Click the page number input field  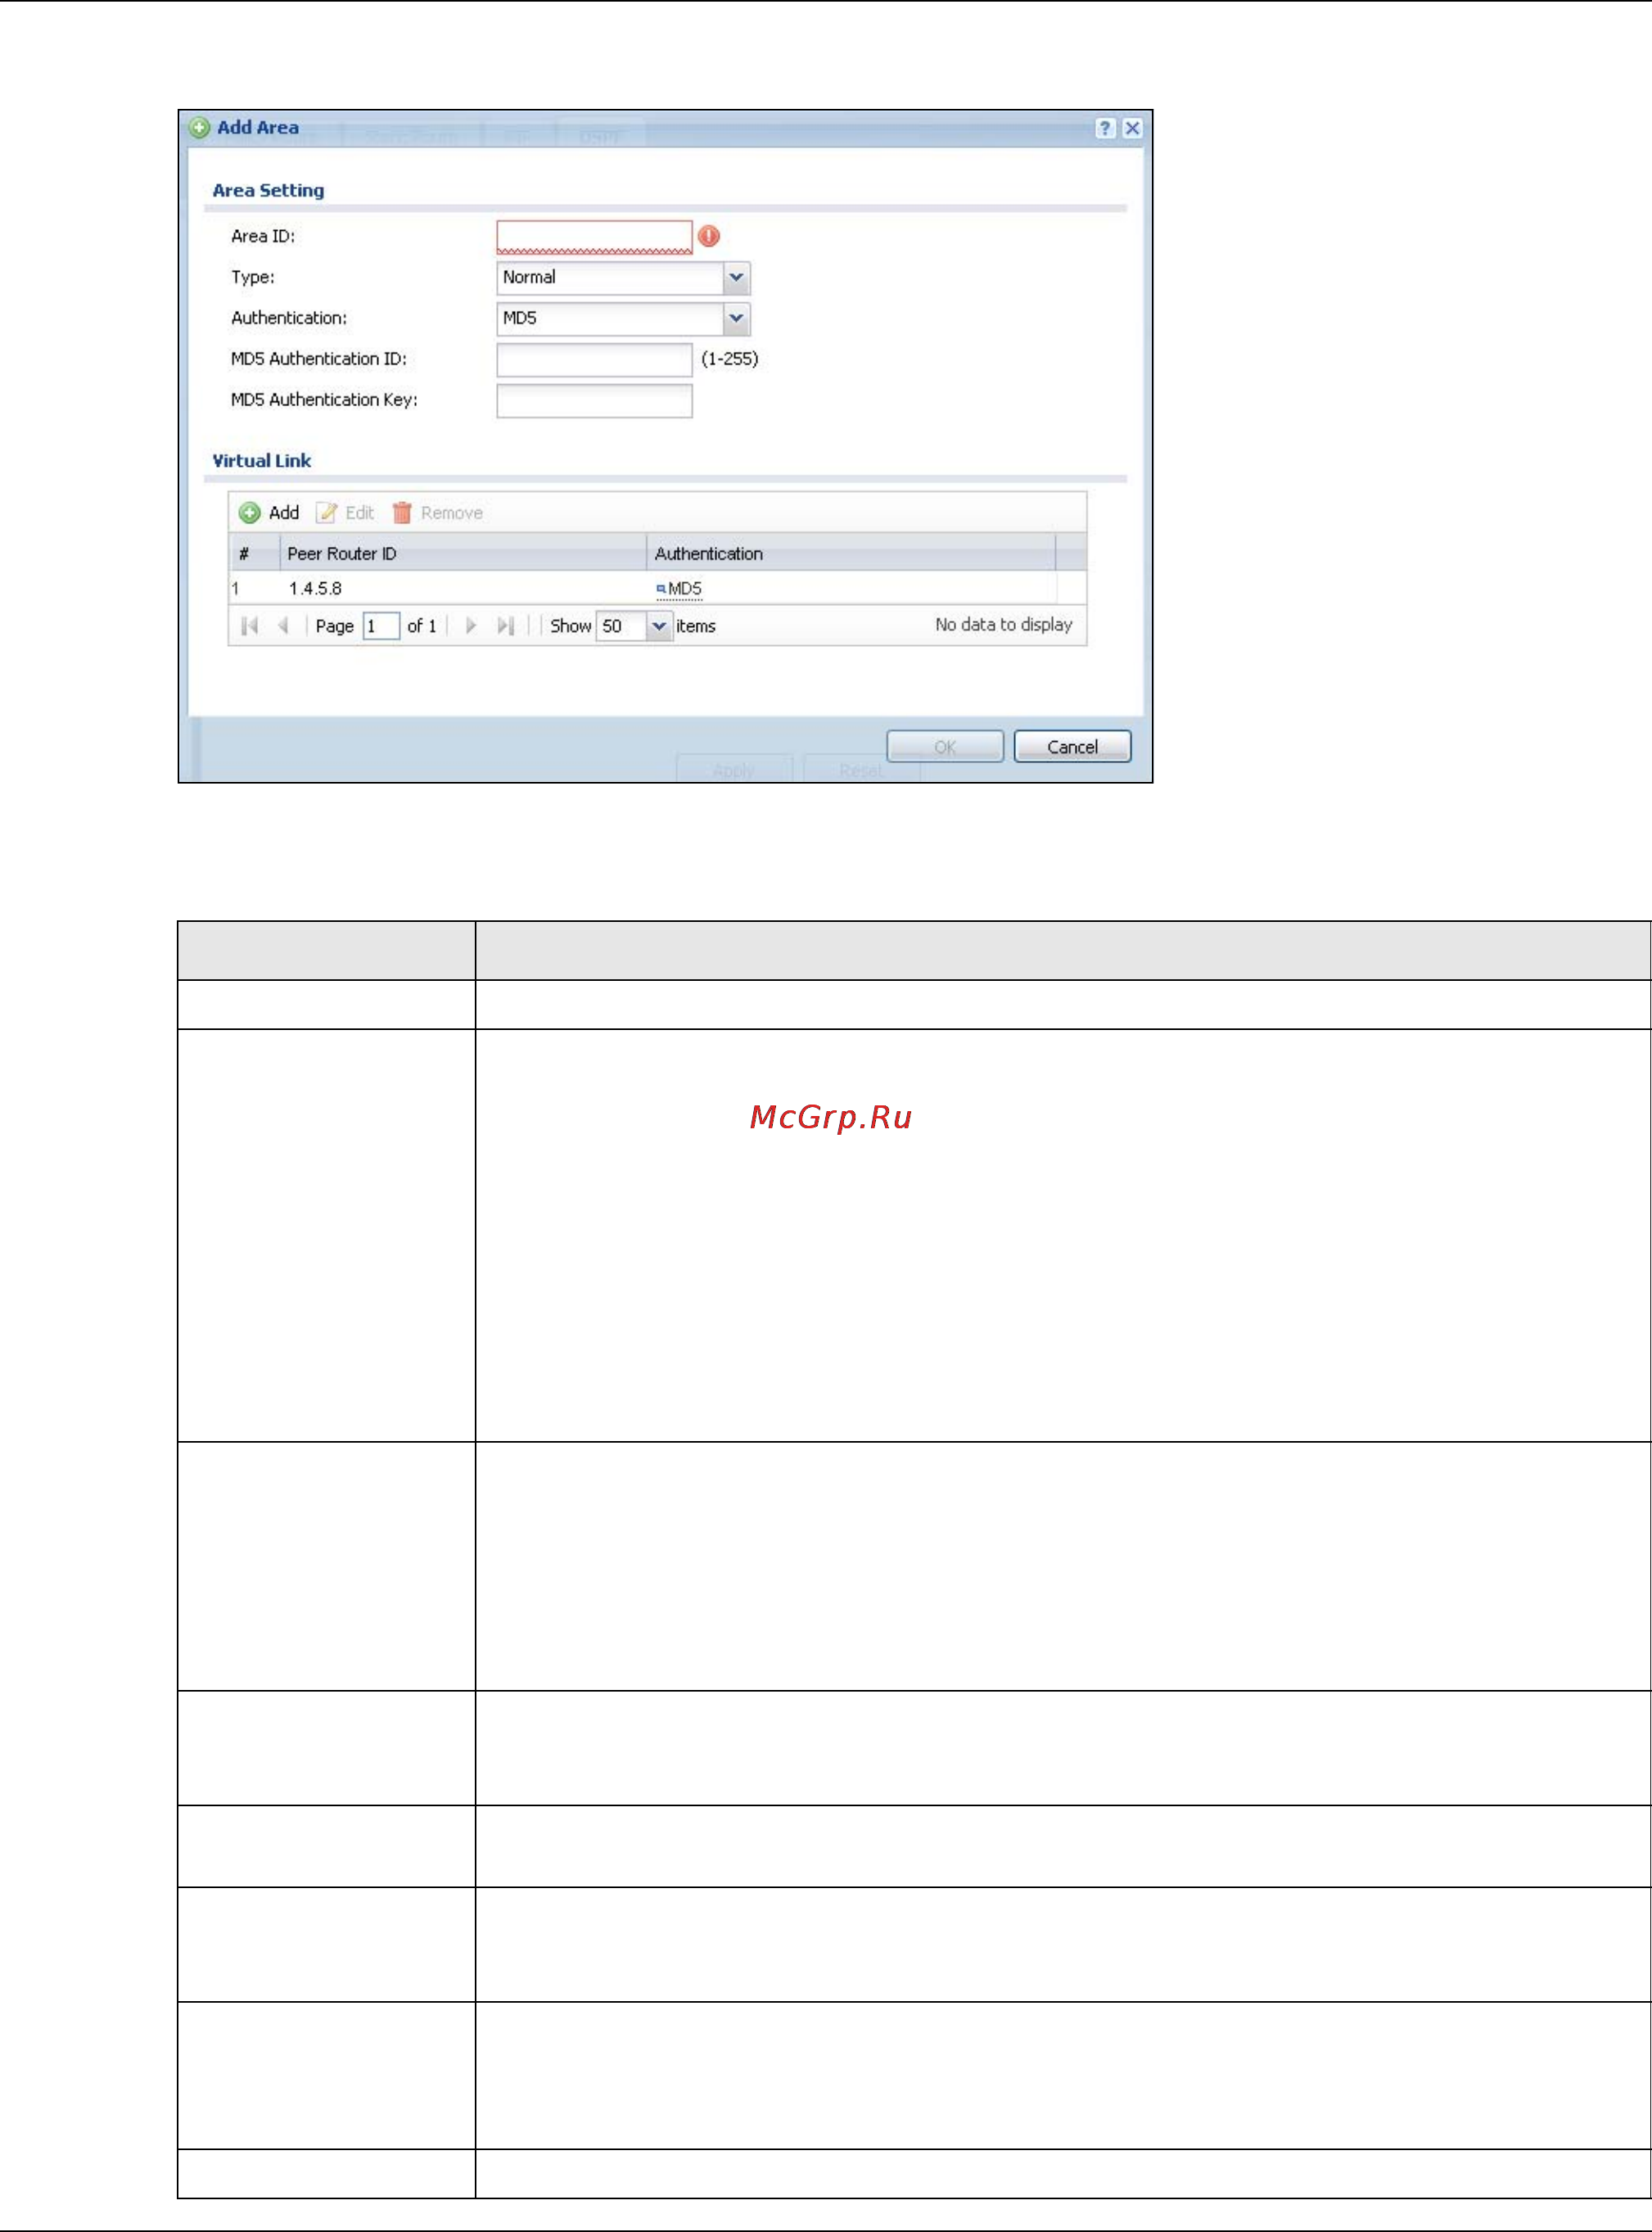(x=381, y=626)
